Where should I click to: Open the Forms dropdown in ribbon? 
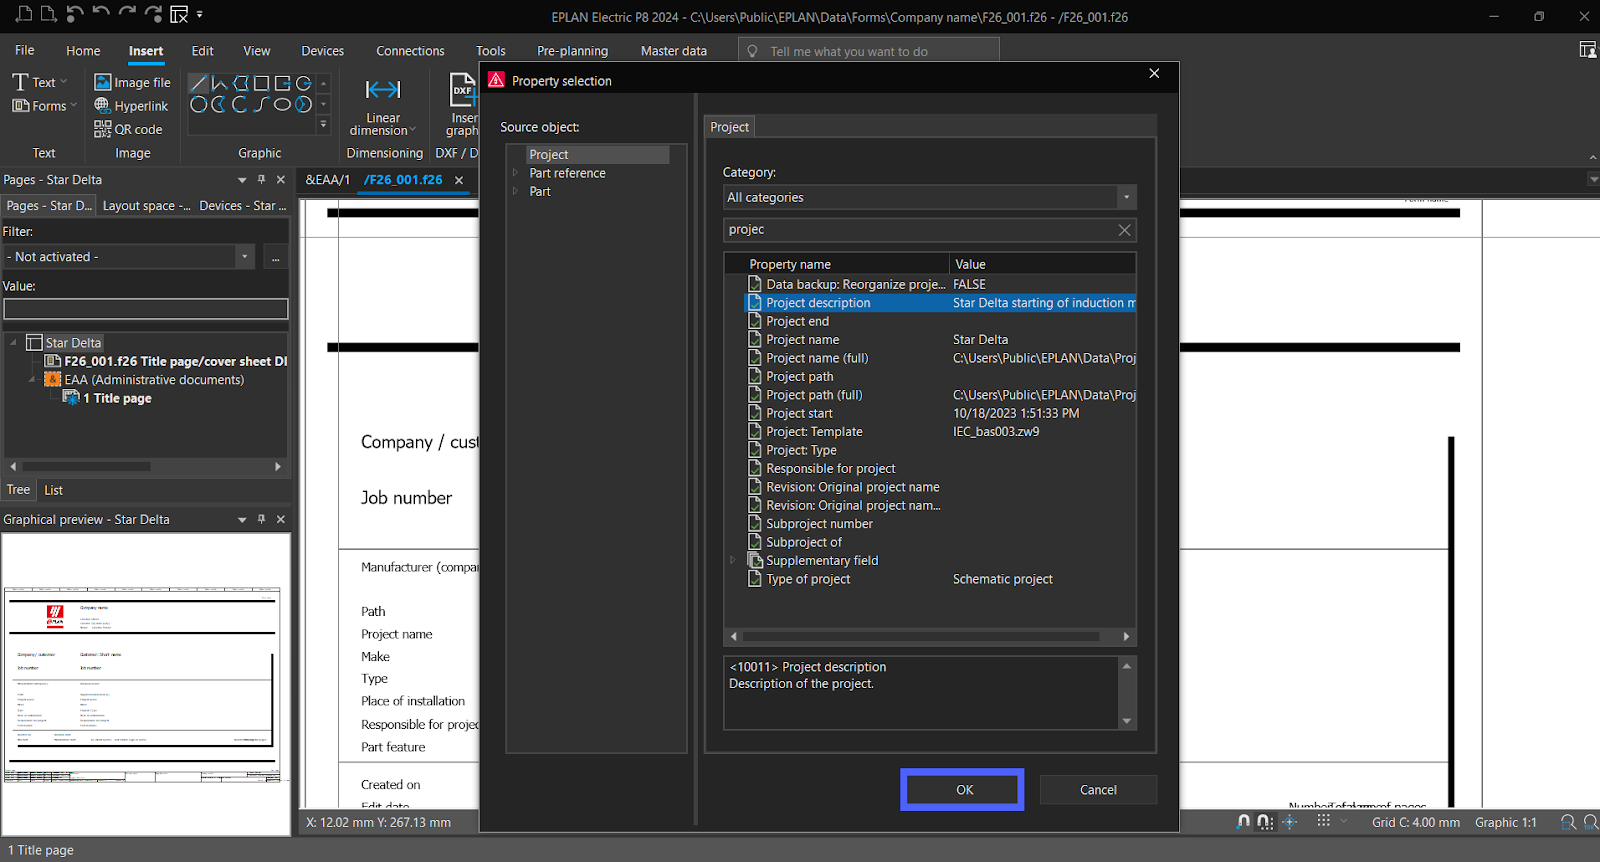pyautogui.click(x=44, y=106)
